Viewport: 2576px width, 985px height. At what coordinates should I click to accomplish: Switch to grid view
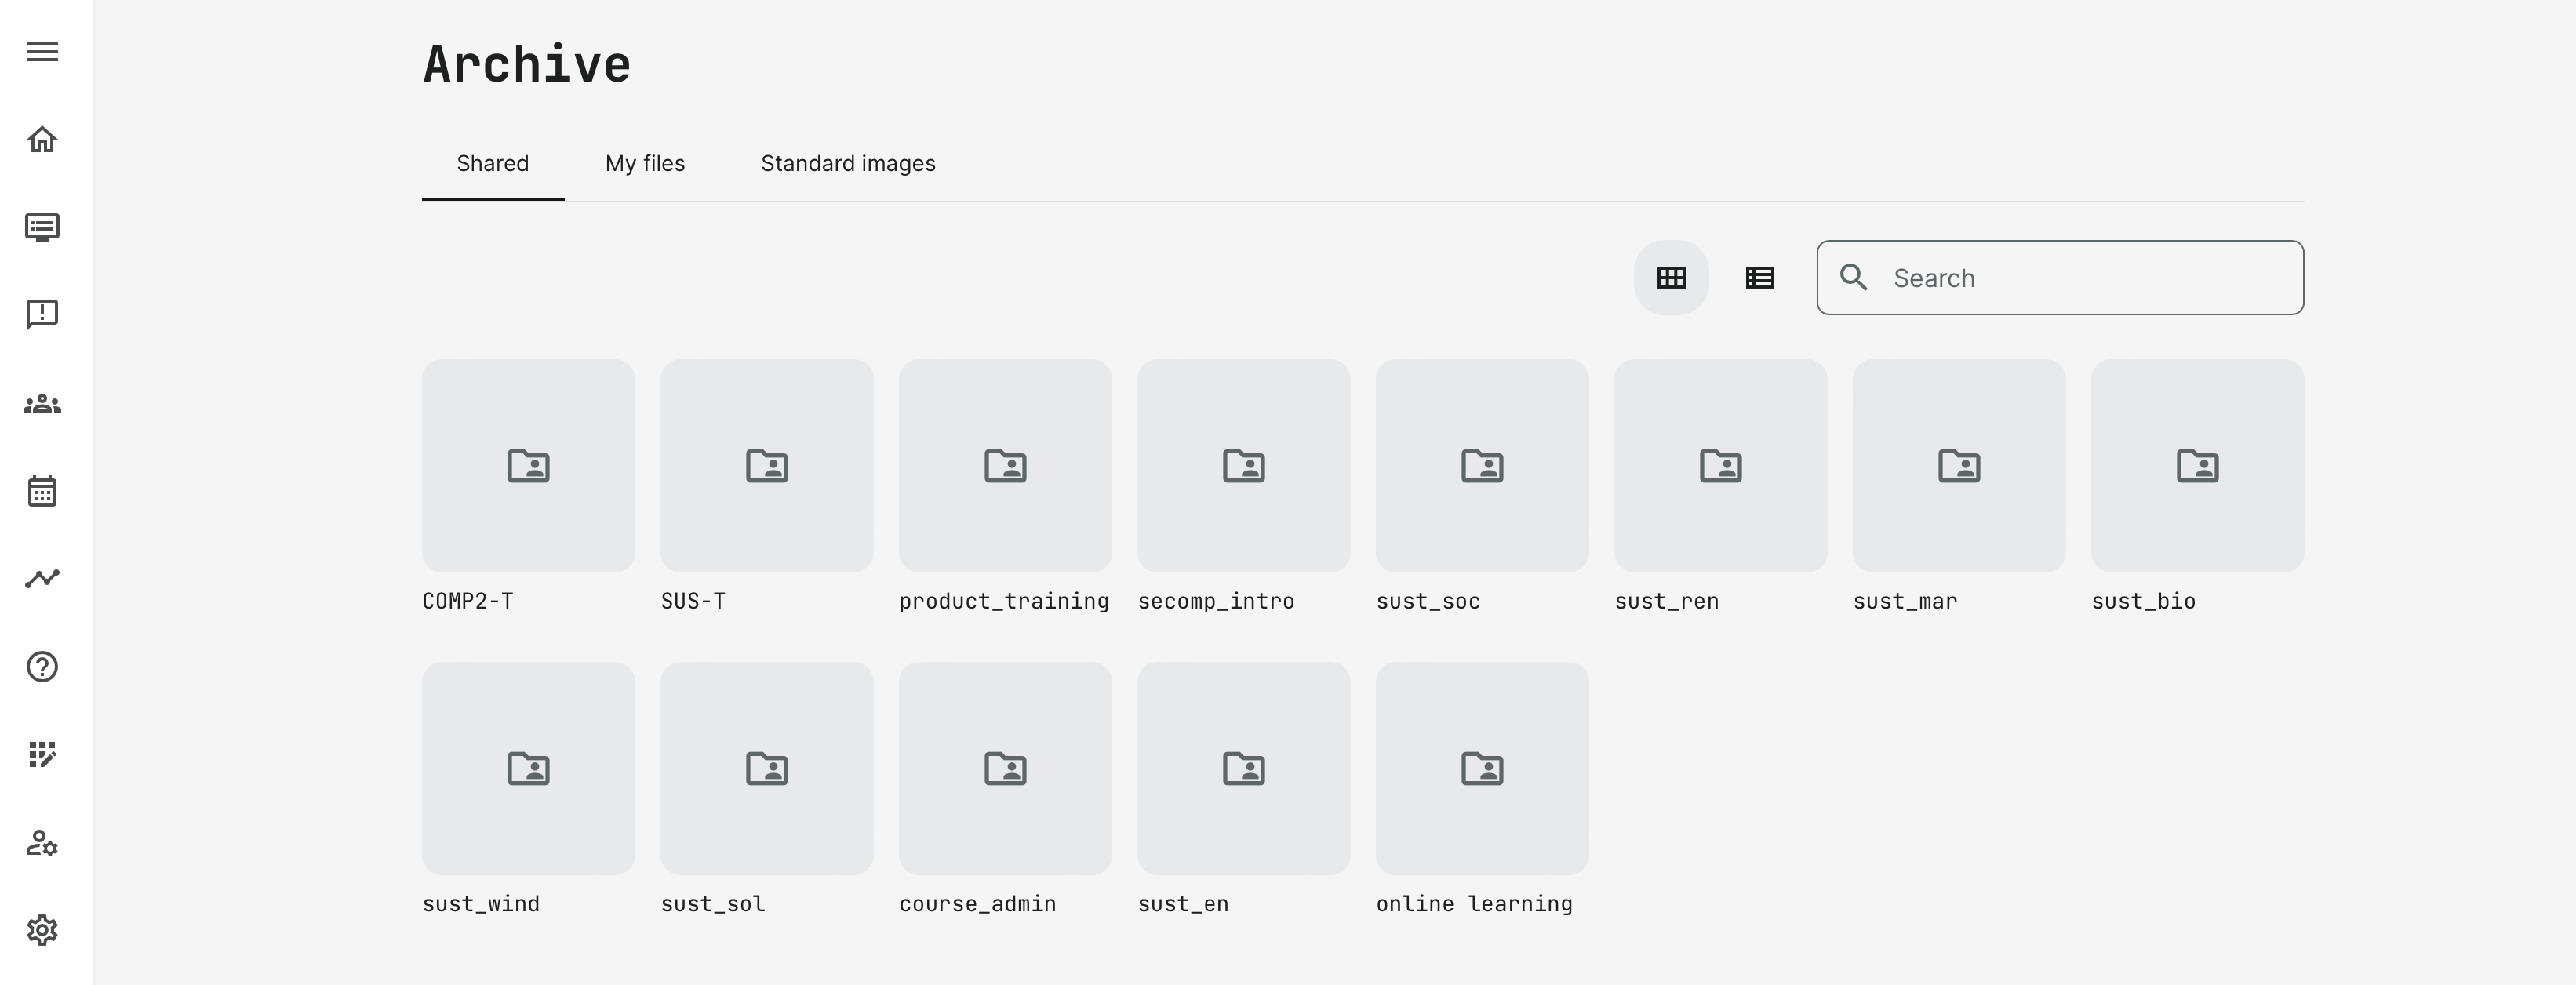click(1671, 278)
